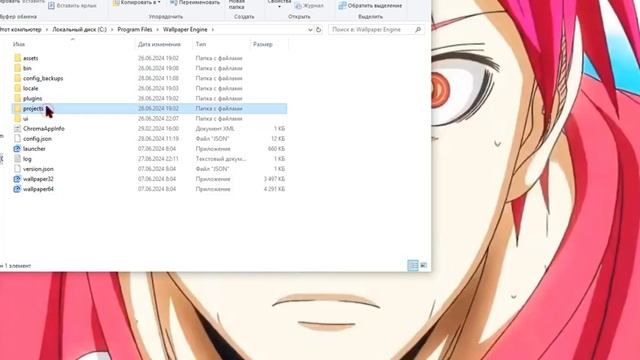
Task: Expand chevron after Wallpaper Engine breadcrumb
Action: click(x=212, y=30)
